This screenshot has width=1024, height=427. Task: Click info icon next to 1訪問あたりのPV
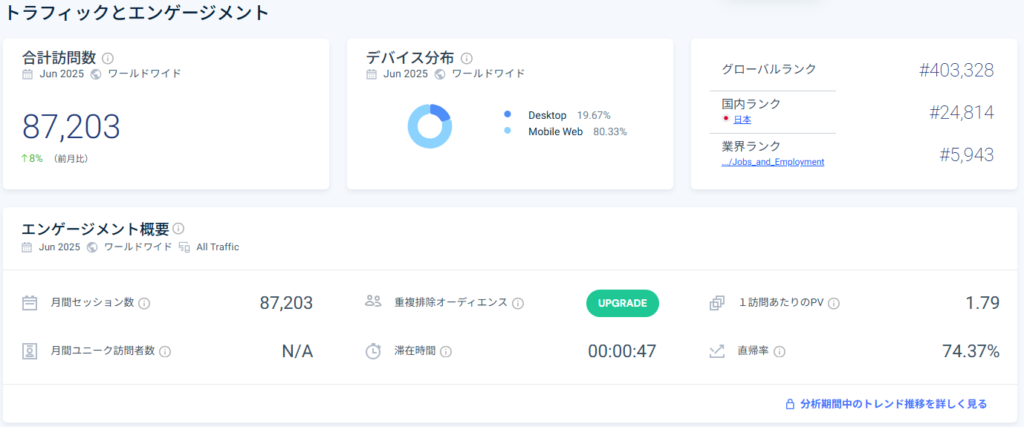point(833,304)
